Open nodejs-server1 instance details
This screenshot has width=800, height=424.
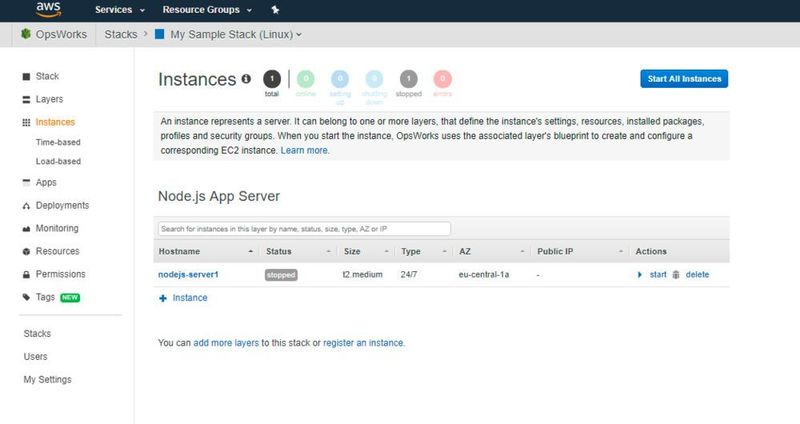point(188,275)
